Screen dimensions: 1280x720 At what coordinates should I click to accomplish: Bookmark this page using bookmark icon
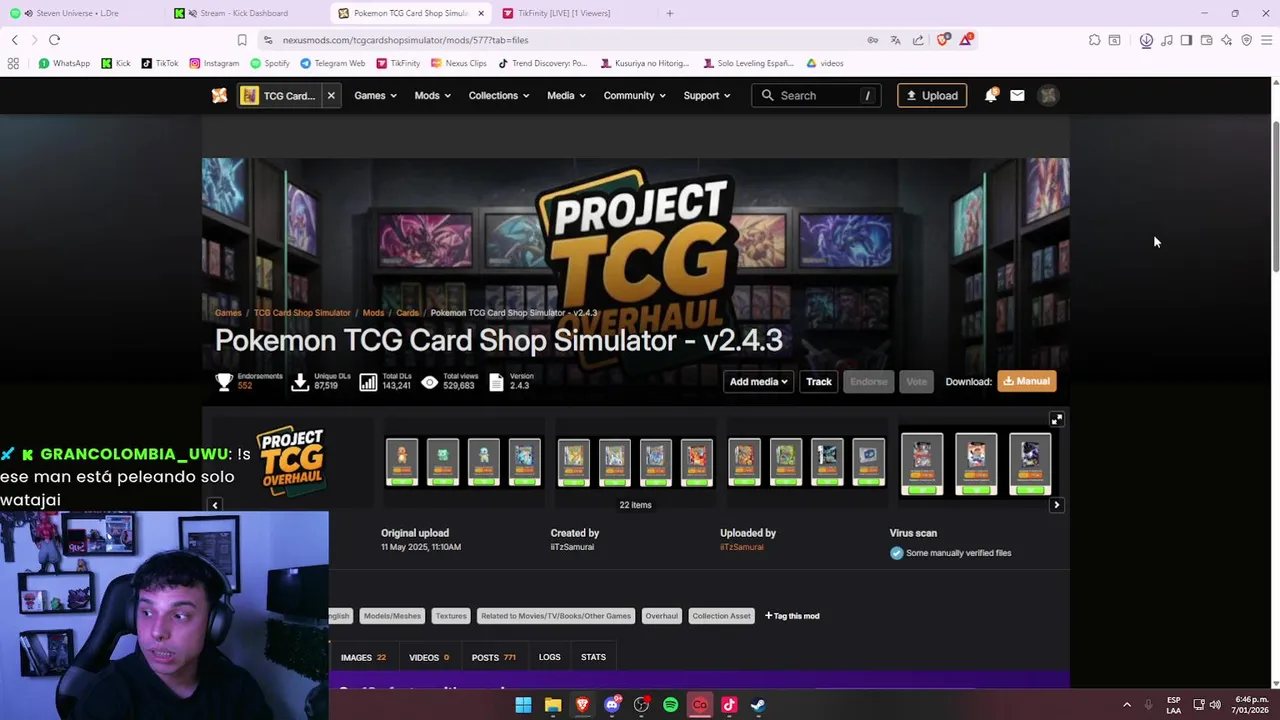(242, 40)
